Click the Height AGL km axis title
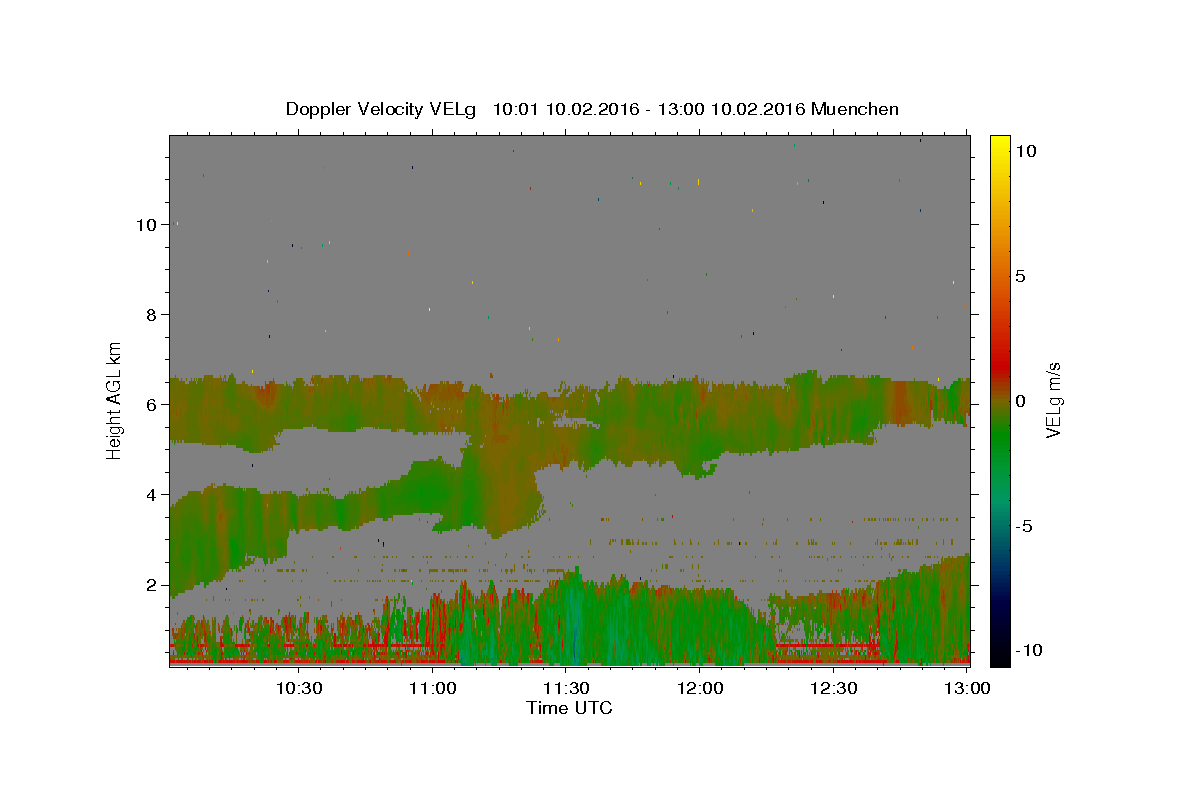Image resolution: width=1200 pixels, height=800 pixels. [x=115, y=400]
